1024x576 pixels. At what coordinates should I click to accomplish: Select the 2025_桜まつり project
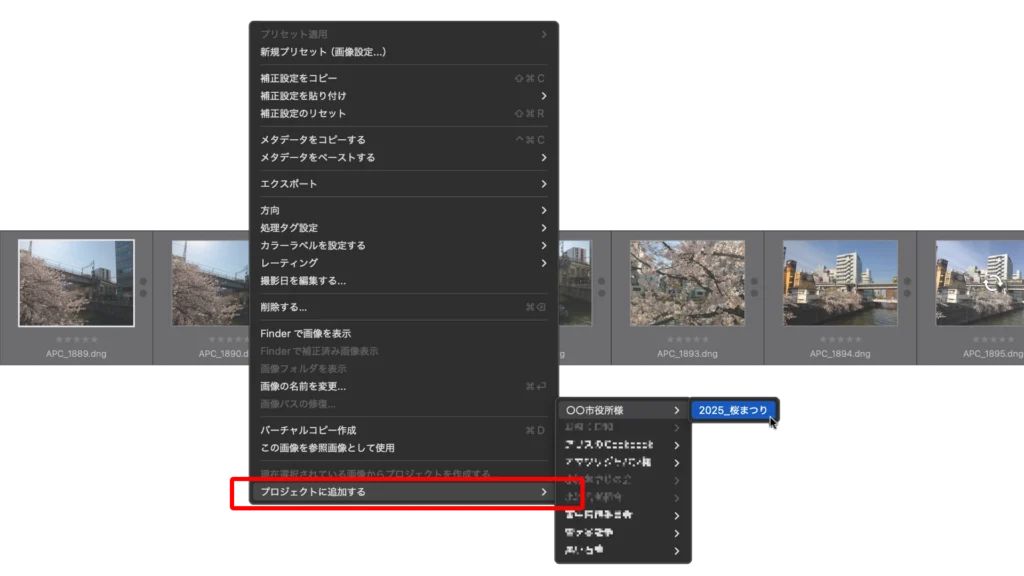click(734, 411)
